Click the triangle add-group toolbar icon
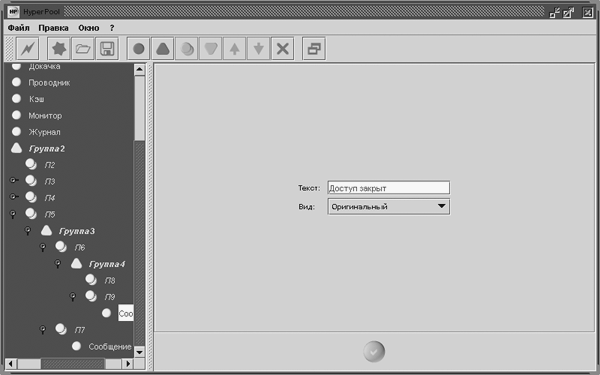 tap(163, 49)
